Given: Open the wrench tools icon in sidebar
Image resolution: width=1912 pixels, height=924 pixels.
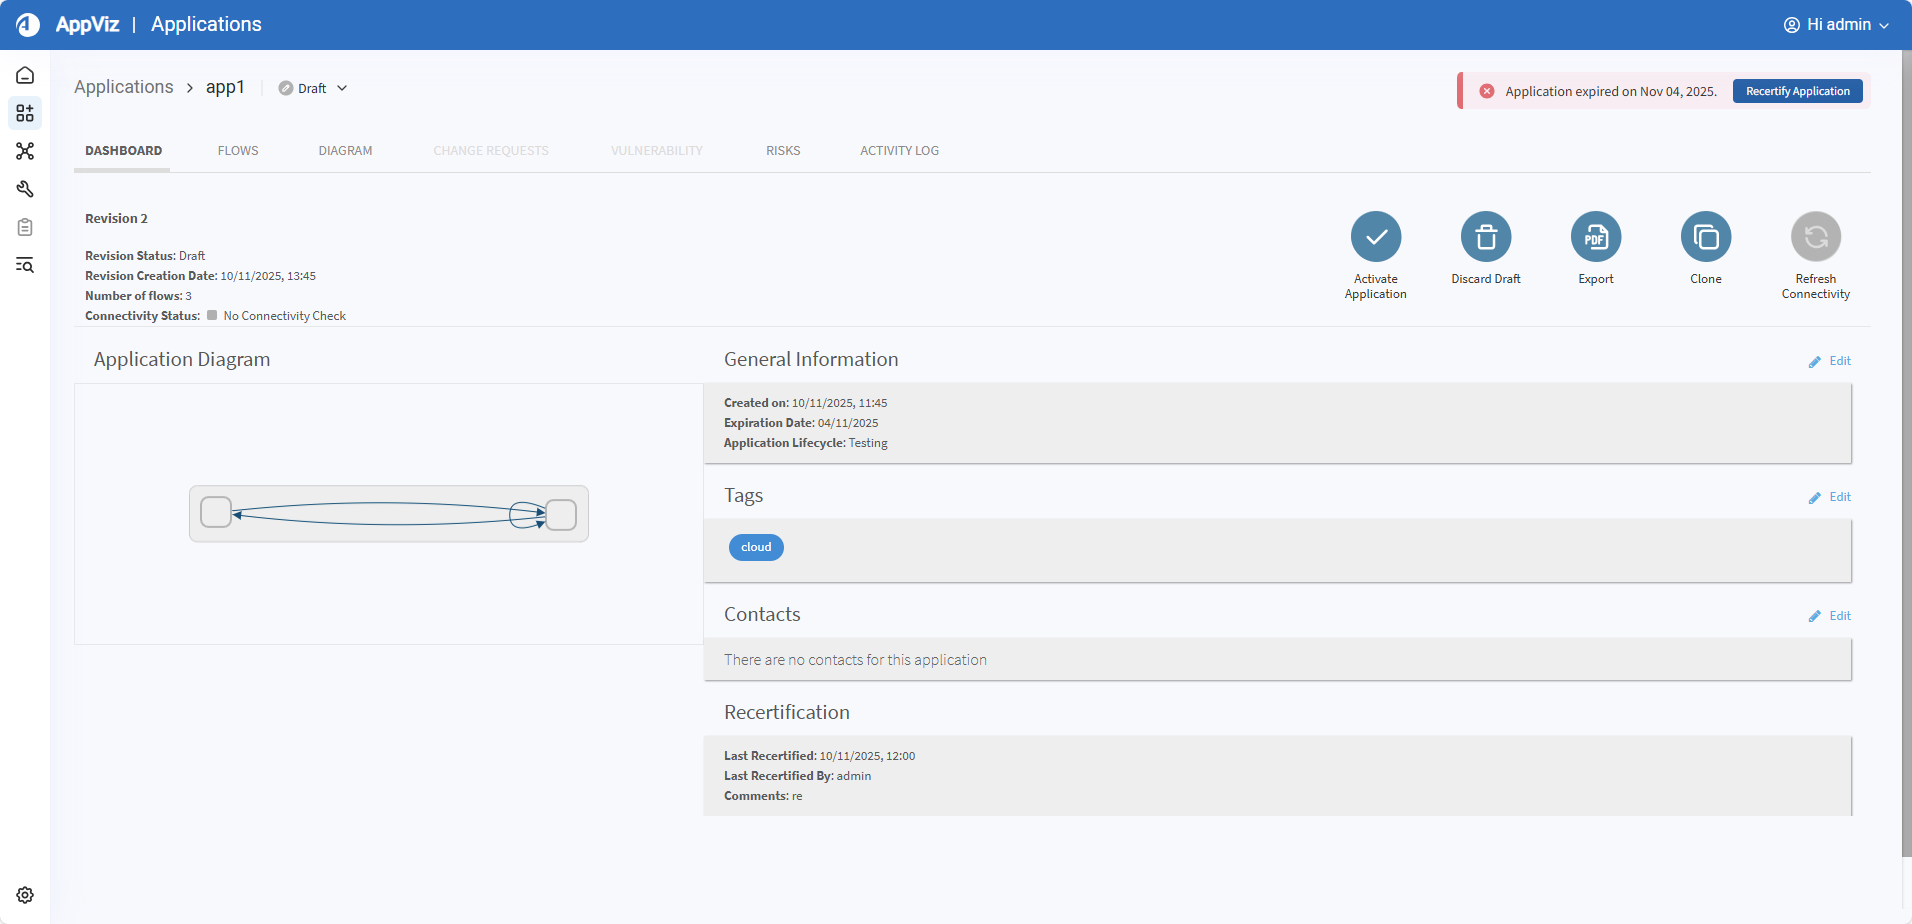Looking at the screenshot, I should tap(25, 189).
